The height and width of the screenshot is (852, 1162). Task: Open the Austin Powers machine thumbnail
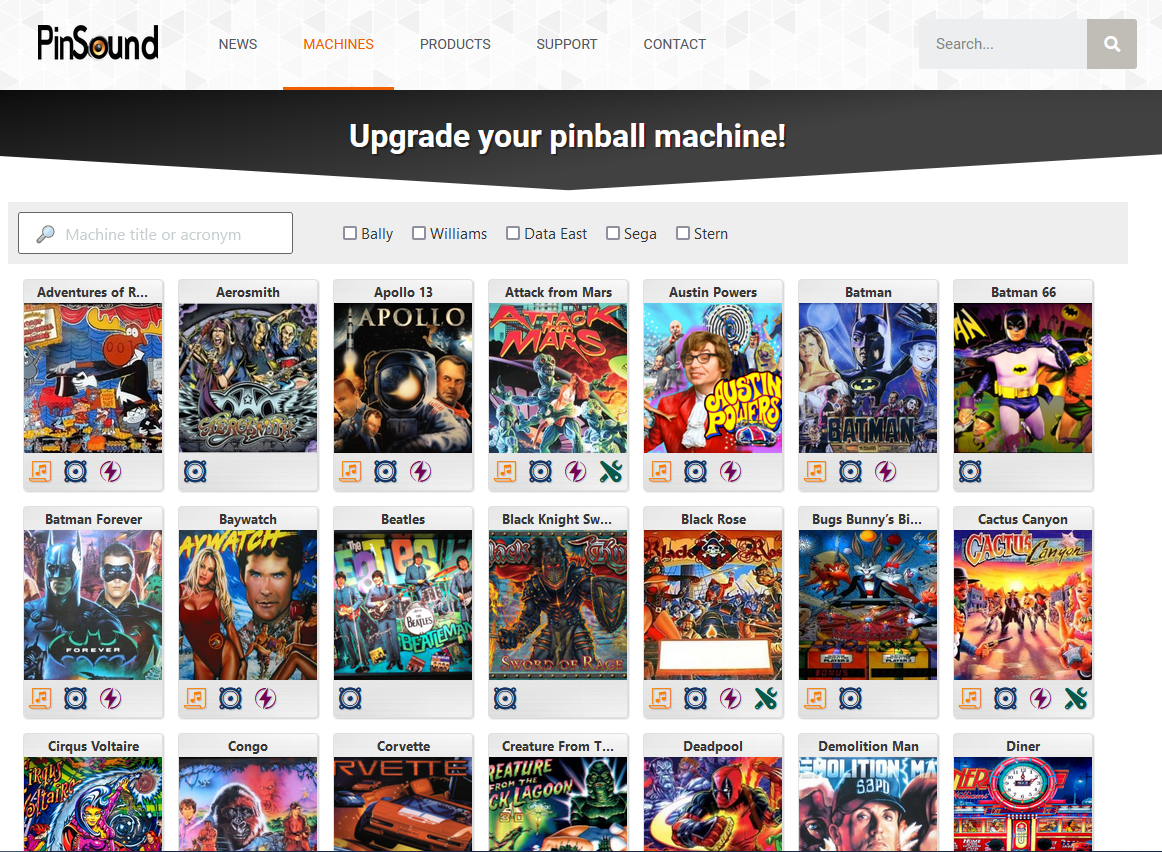(713, 378)
